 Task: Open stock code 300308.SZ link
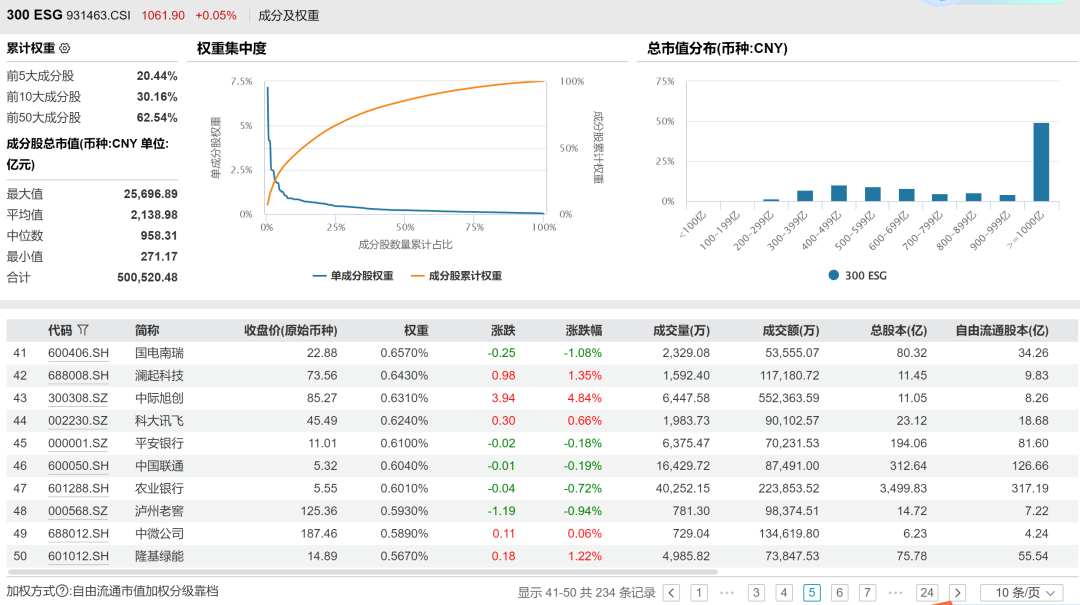click(78, 398)
